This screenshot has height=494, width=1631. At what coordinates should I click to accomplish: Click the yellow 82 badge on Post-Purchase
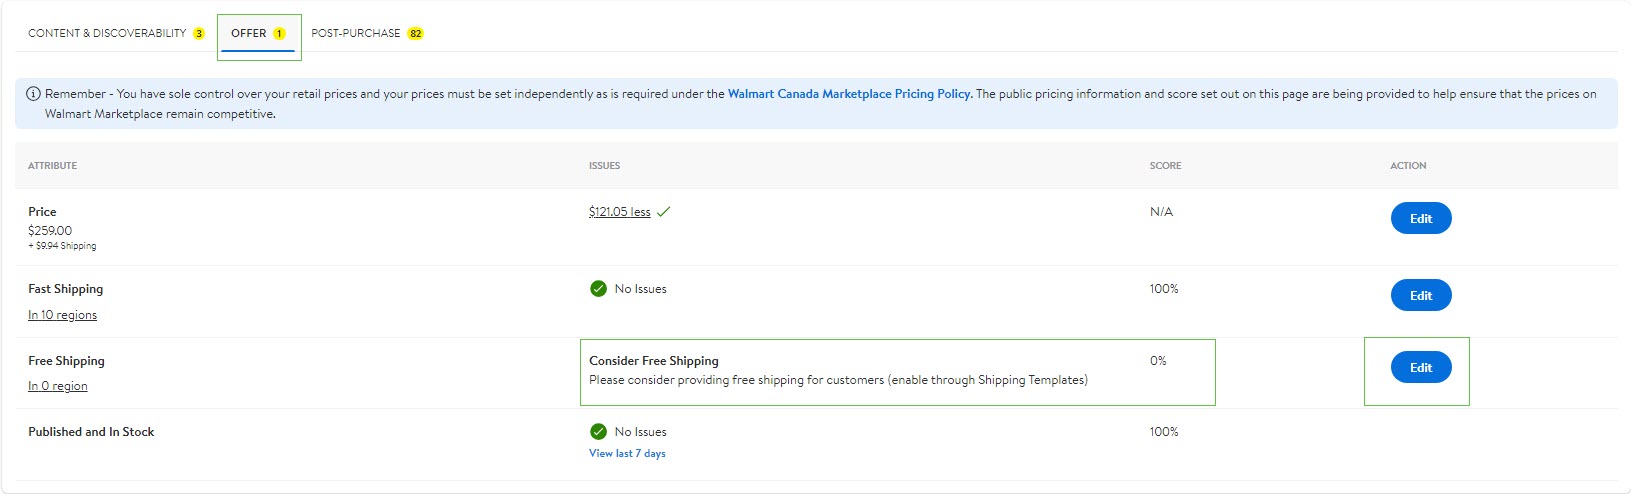[x=415, y=34]
